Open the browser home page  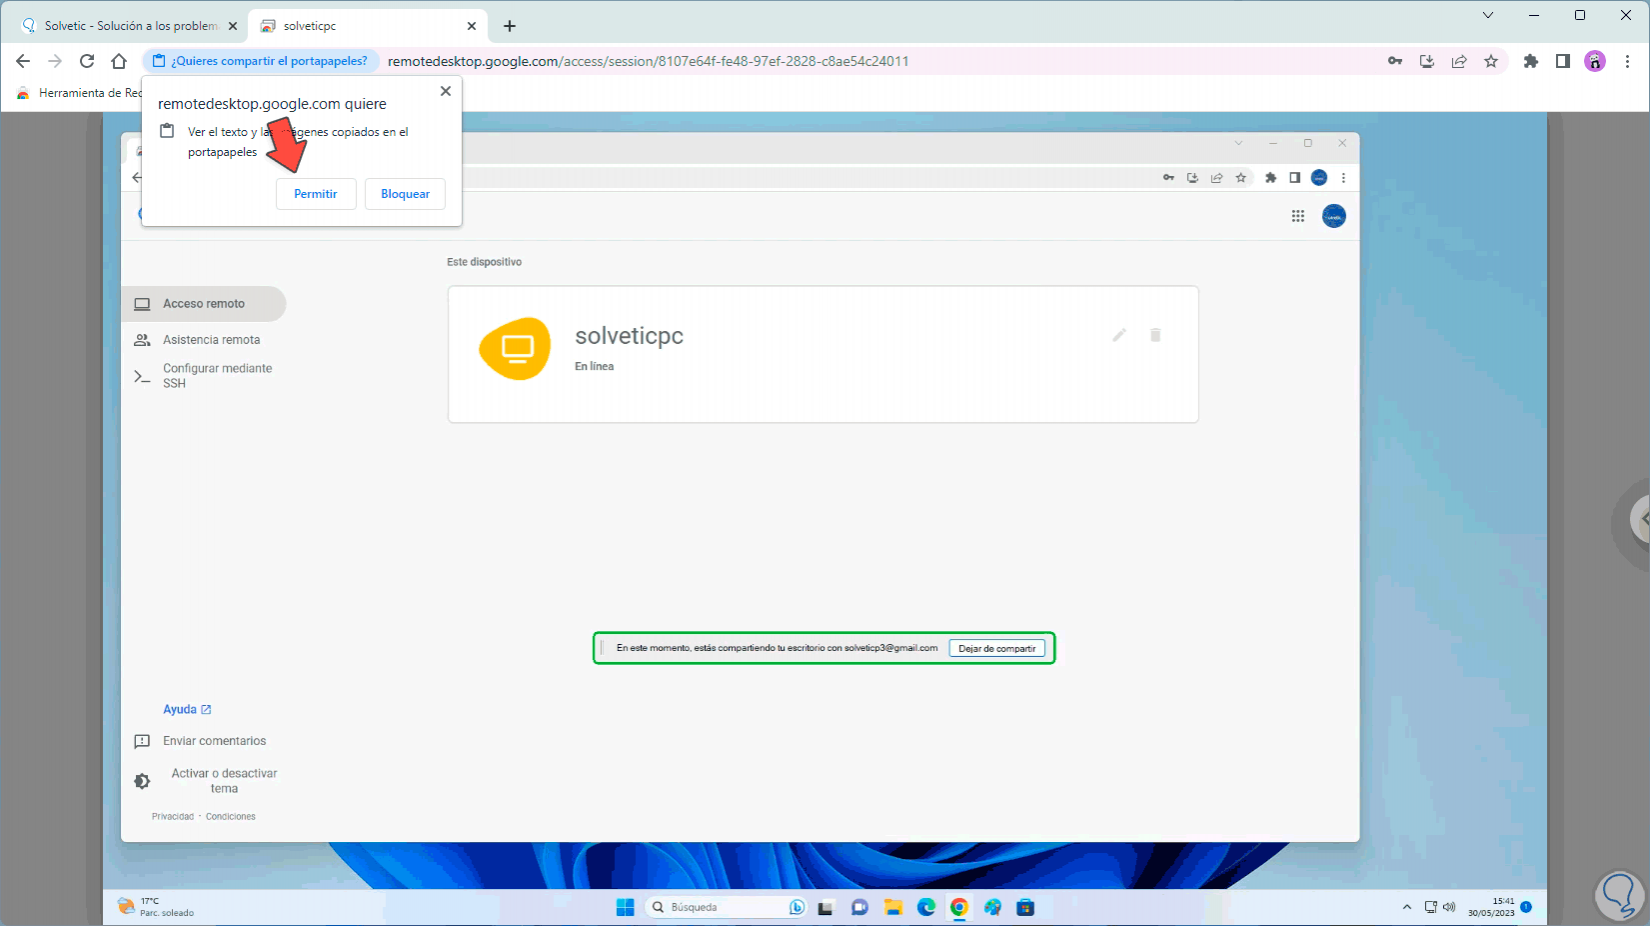pyautogui.click(x=119, y=61)
